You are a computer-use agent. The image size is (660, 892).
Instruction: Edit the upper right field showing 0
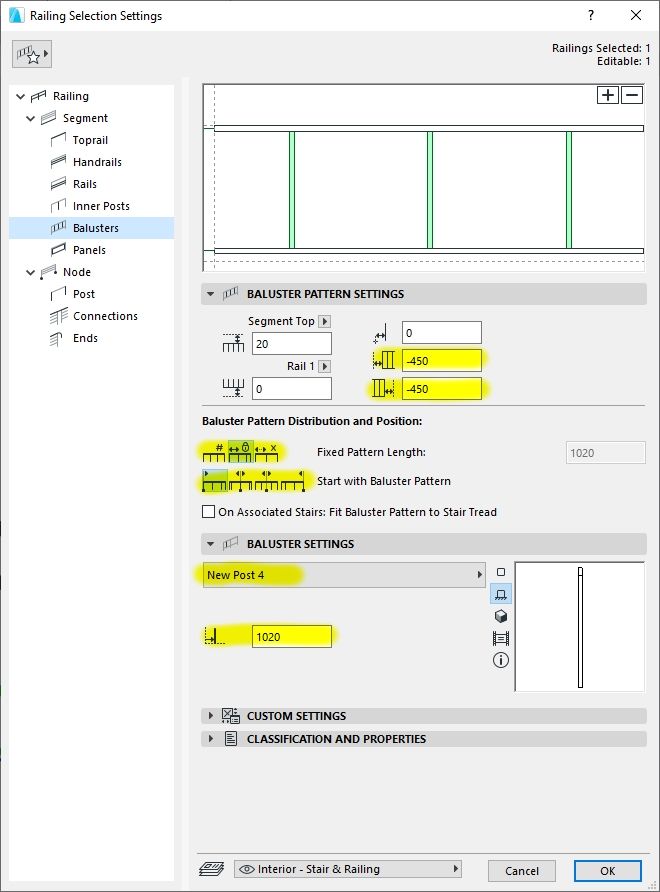(x=442, y=333)
